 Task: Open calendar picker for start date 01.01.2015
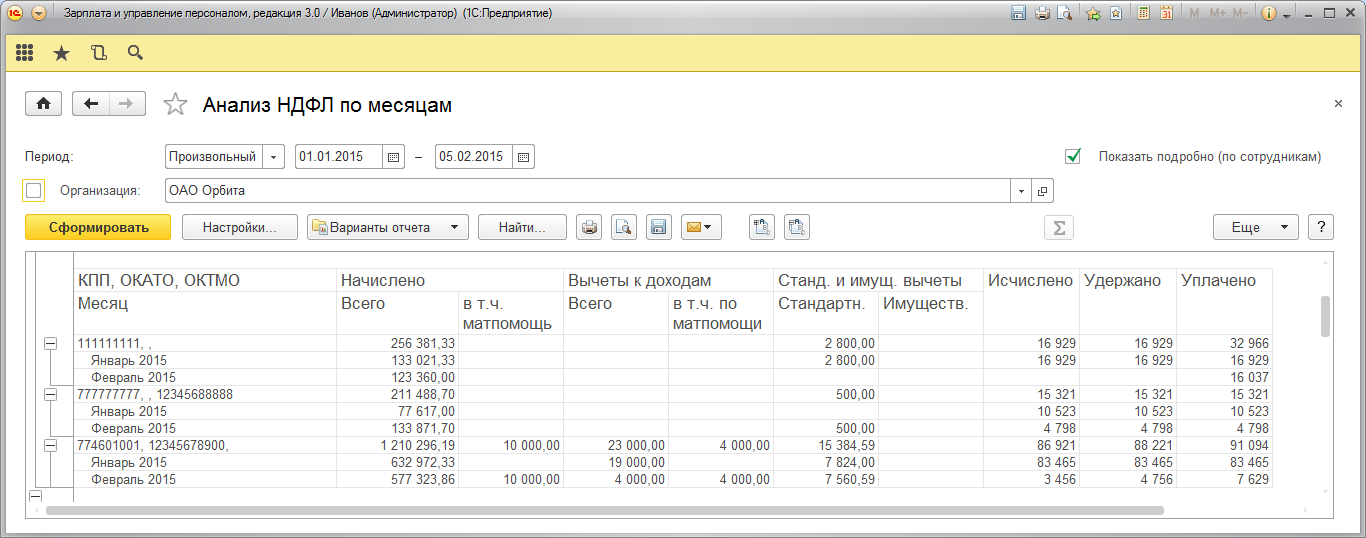(393, 157)
